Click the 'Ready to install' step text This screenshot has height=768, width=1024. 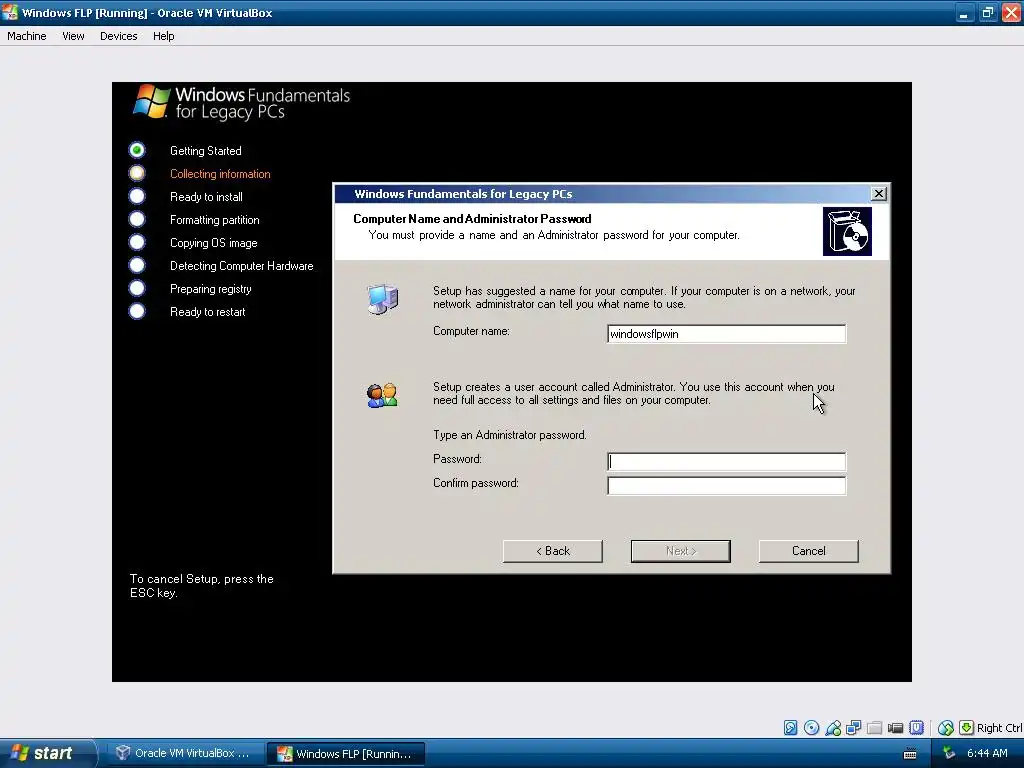pos(206,197)
